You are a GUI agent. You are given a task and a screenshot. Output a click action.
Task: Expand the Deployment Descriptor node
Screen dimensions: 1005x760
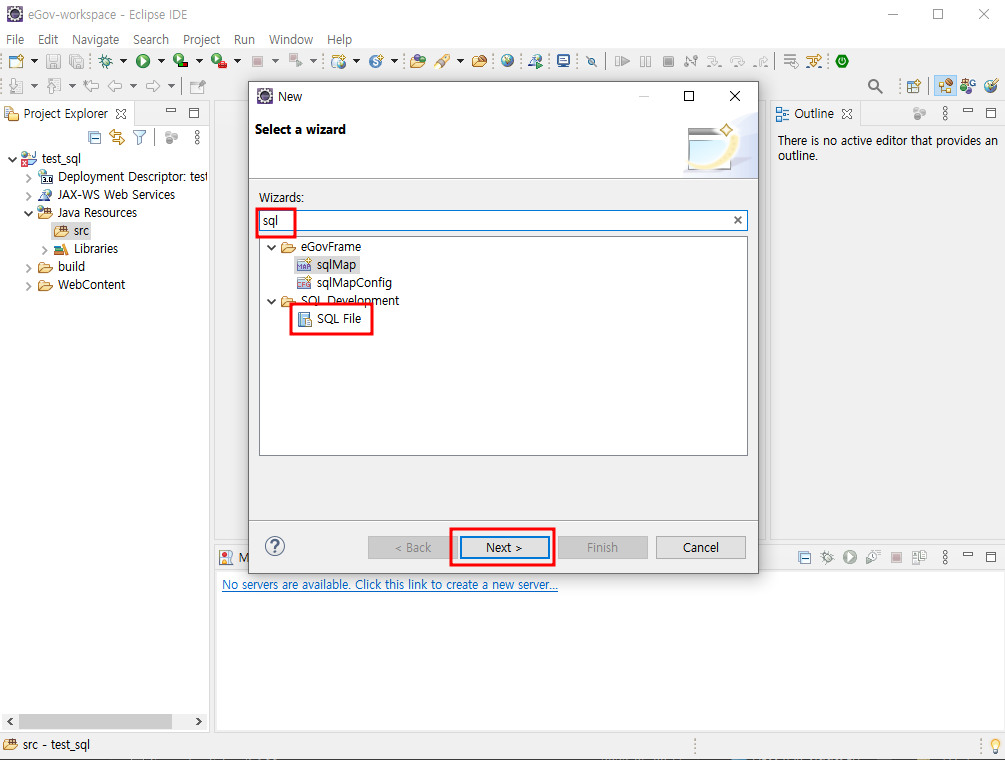point(28,178)
